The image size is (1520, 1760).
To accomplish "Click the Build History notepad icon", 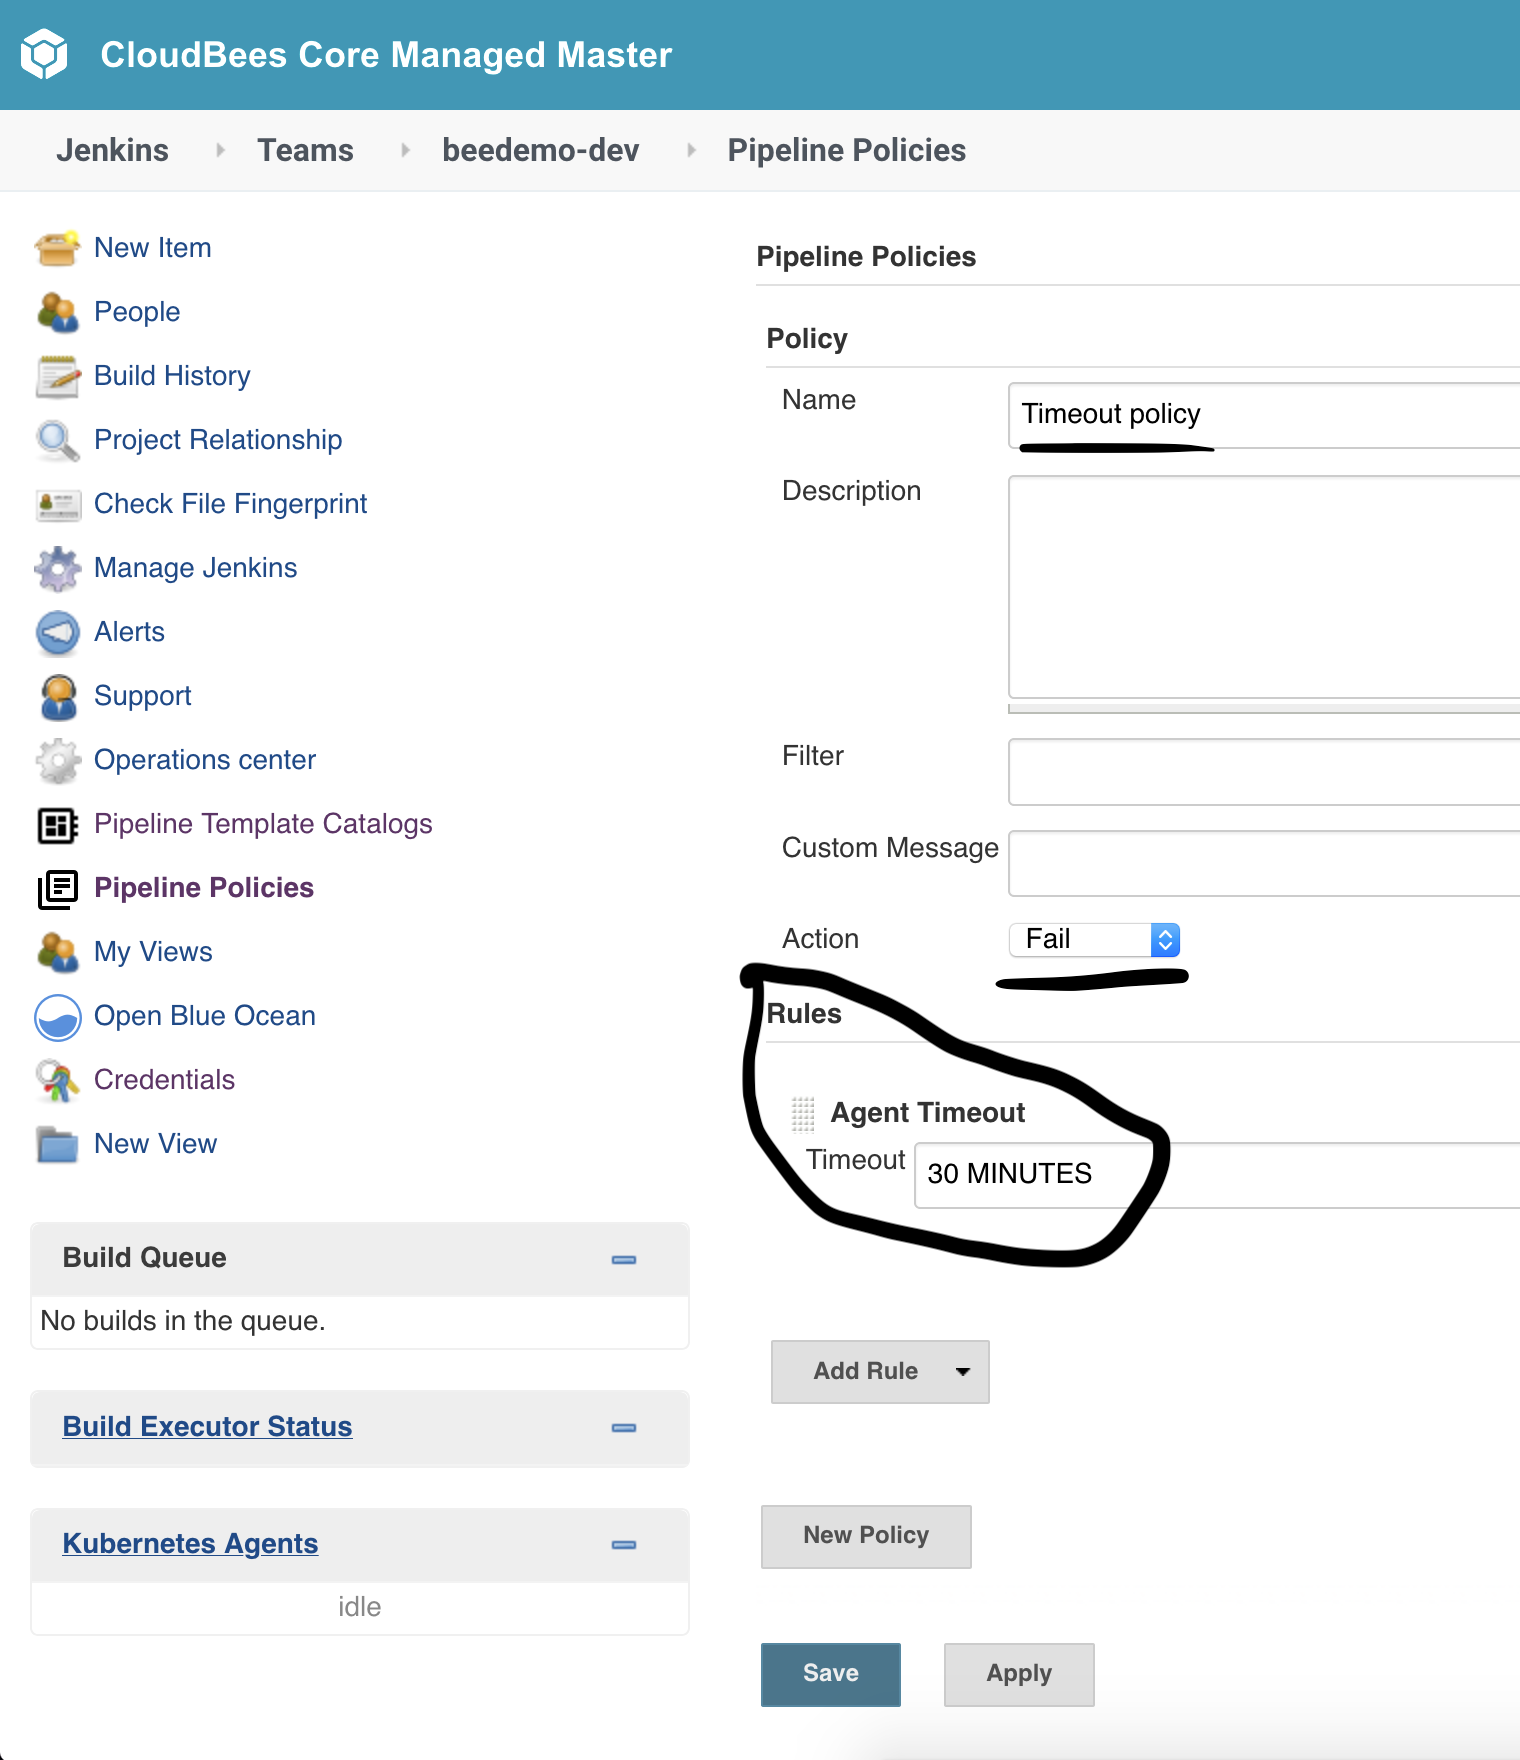I will (57, 376).
